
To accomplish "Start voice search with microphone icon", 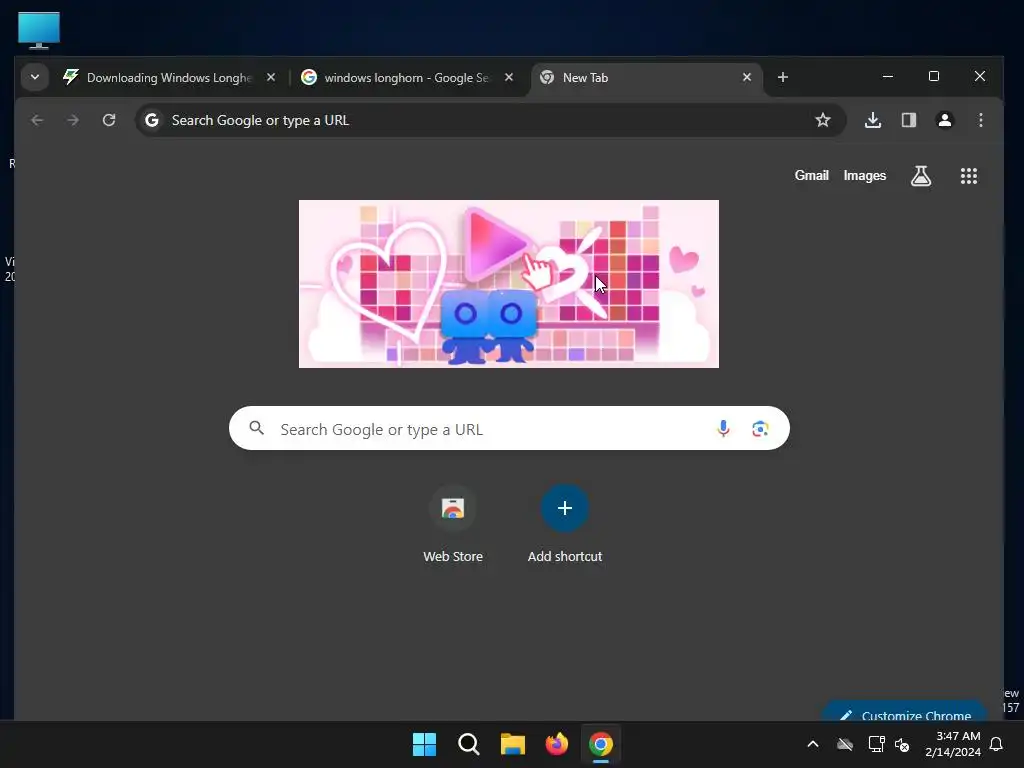I will point(723,428).
